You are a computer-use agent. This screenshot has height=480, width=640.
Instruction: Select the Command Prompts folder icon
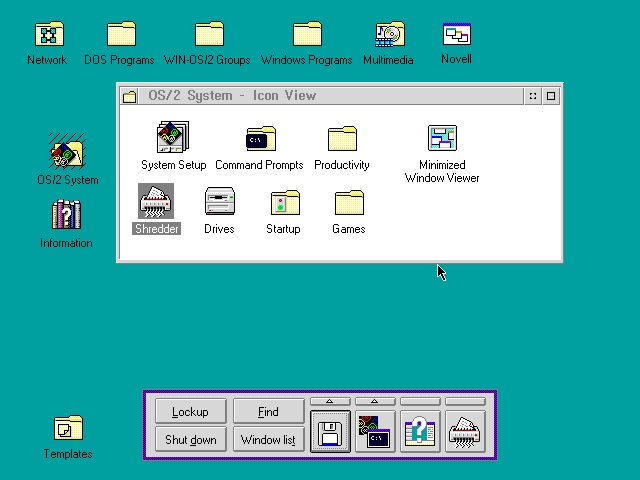pyautogui.click(x=261, y=138)
